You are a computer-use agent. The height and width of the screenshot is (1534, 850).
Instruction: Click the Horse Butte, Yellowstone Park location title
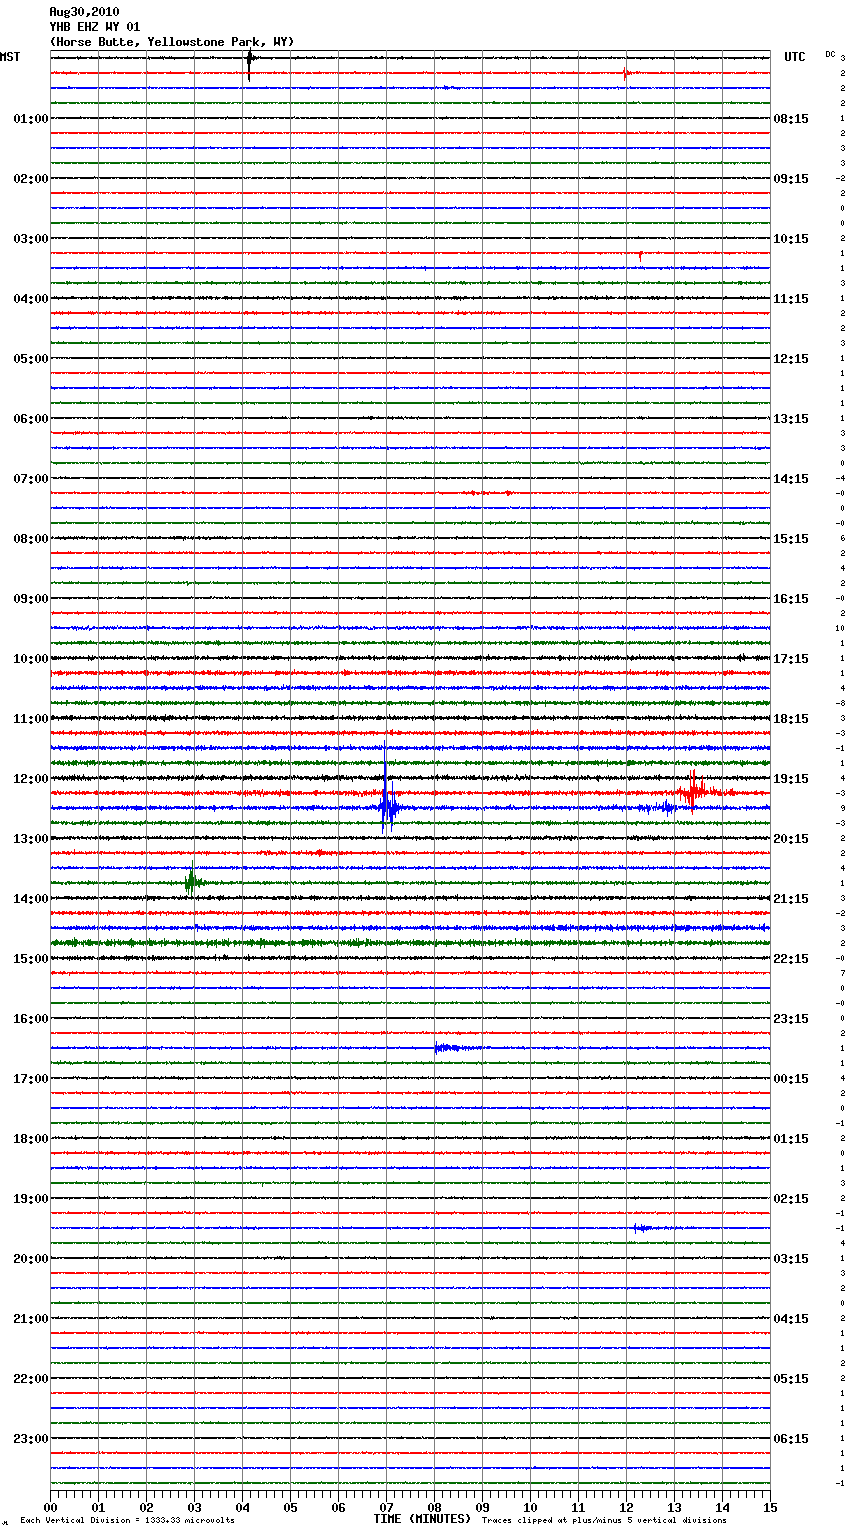(x=172, y=42)
